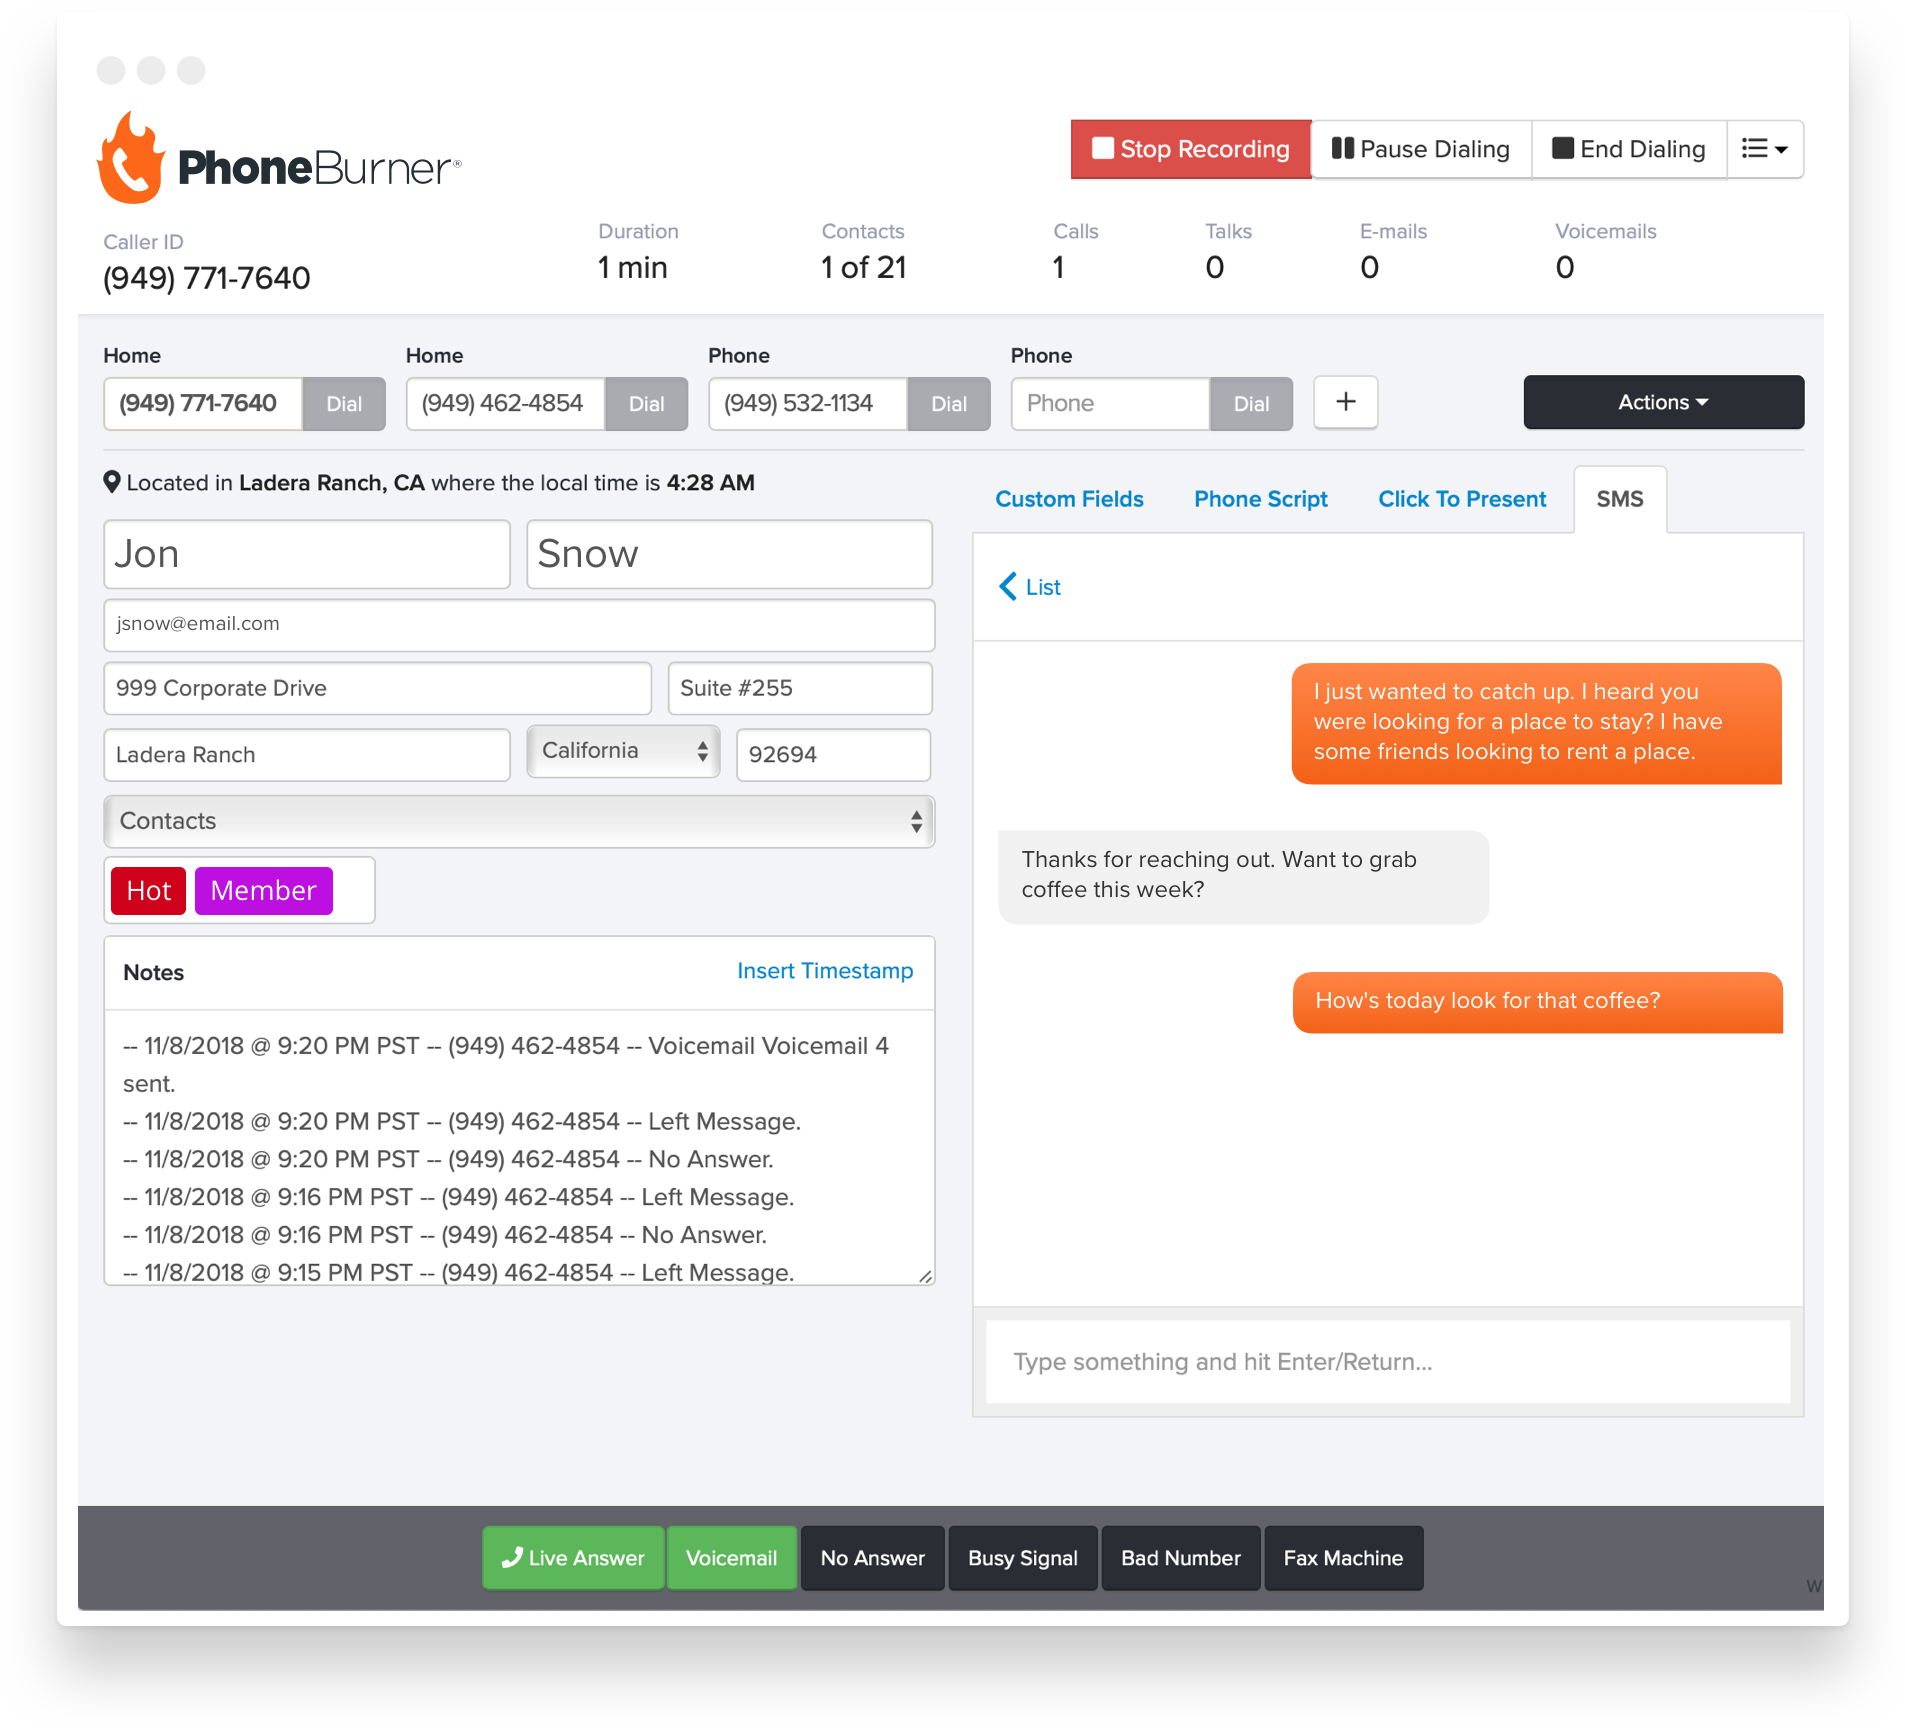The width and height of the screenshot is (1905, 1728).
Task: Pause dialing using the Pause Dialing button
Action: 1421,149
